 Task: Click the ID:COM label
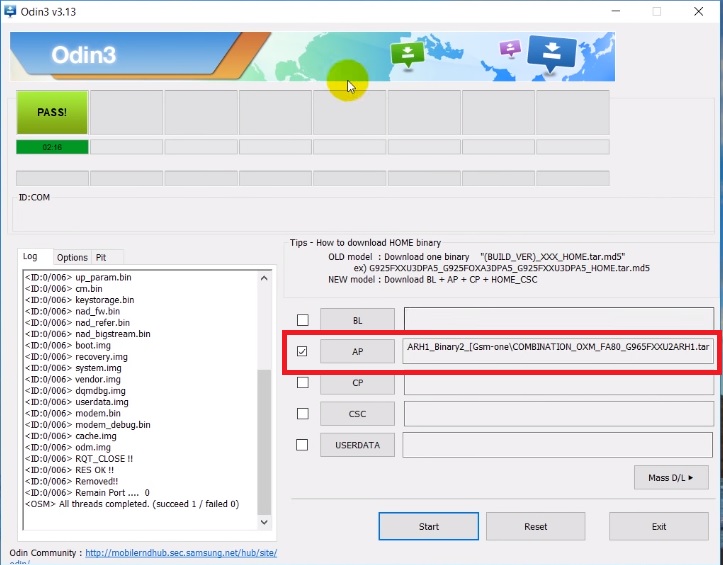click(34, 197)
